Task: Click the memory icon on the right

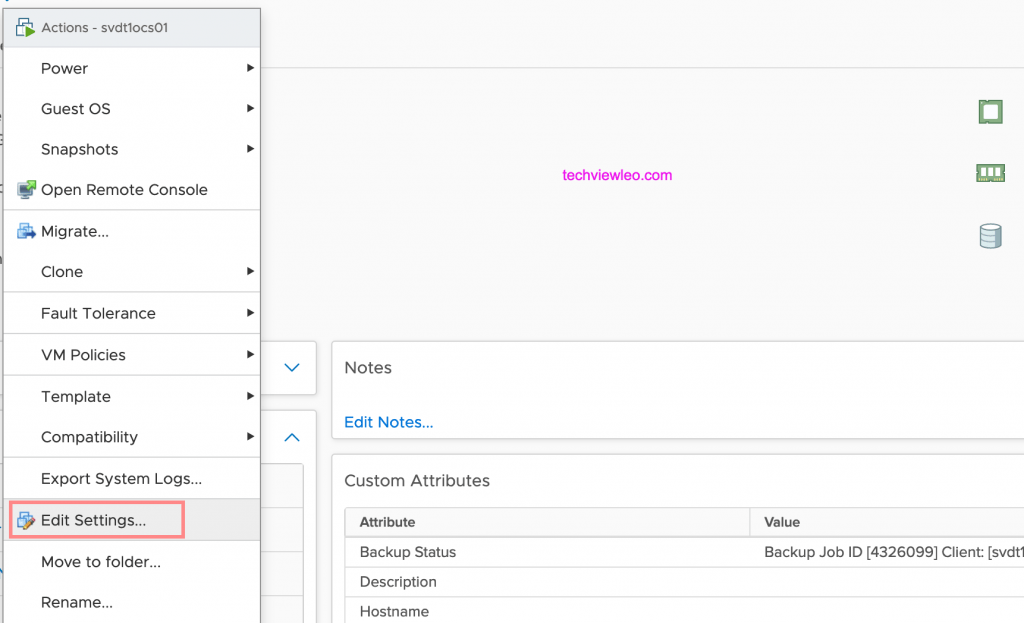Action: tap(990, 172)
